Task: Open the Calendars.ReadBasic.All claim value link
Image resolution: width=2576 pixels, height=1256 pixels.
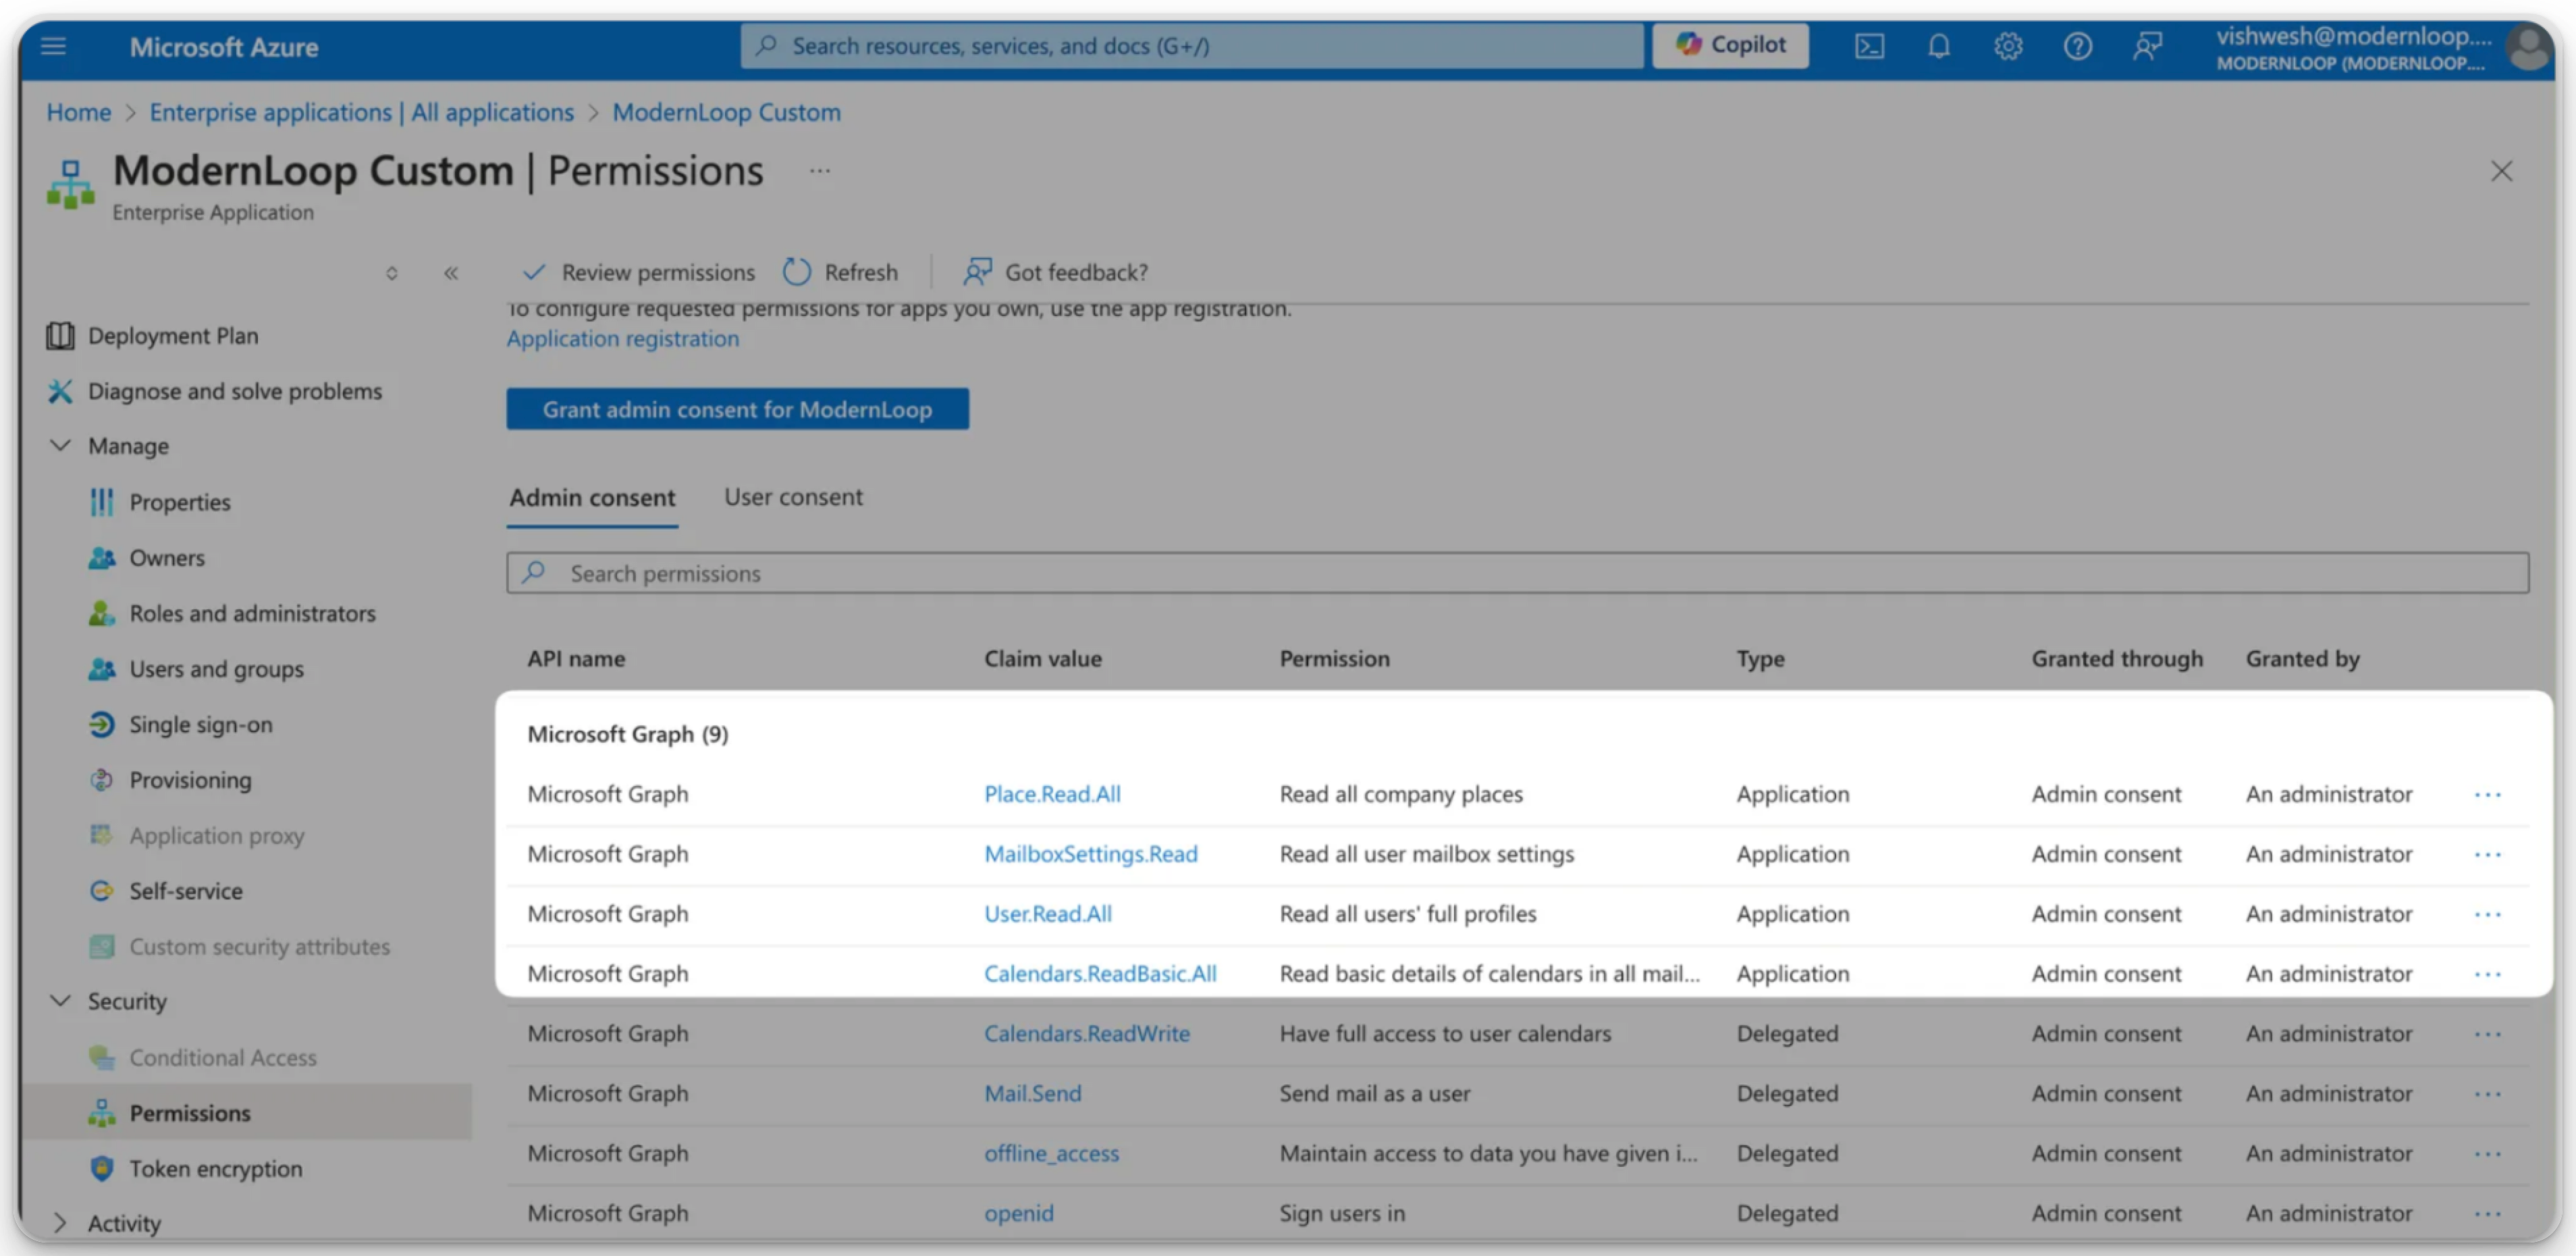Action: [1100, 974]
